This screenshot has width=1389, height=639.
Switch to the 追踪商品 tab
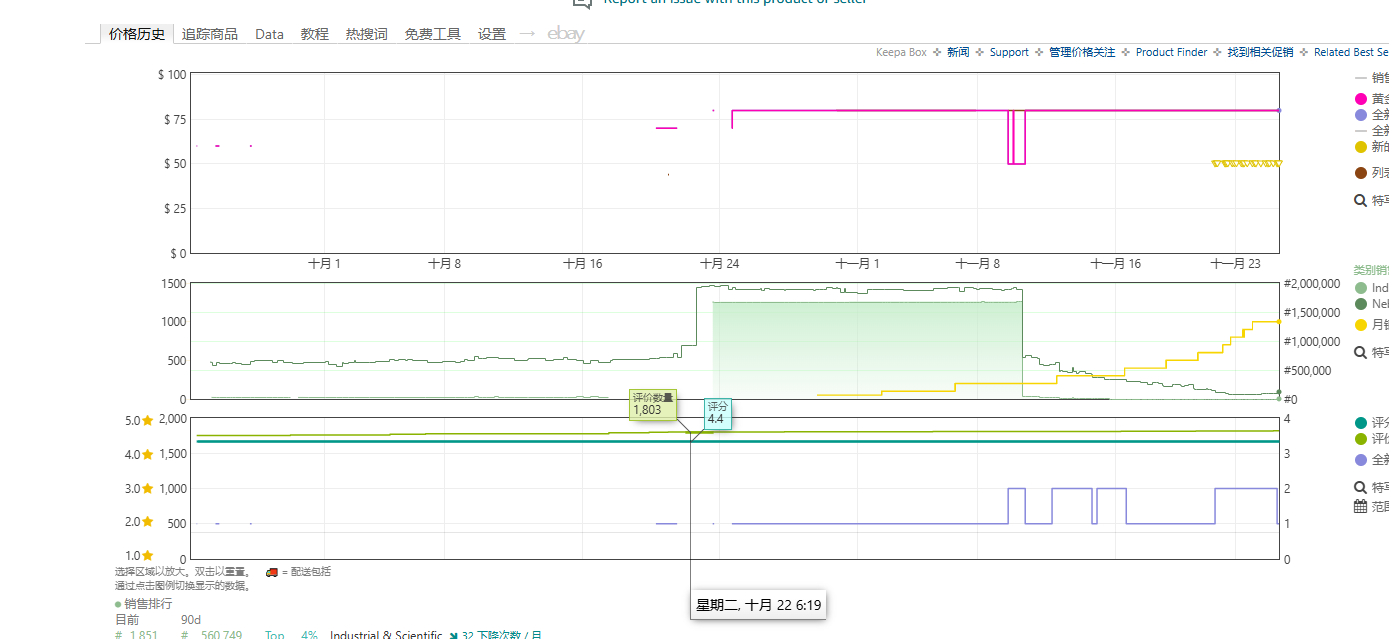coord(210,34)
